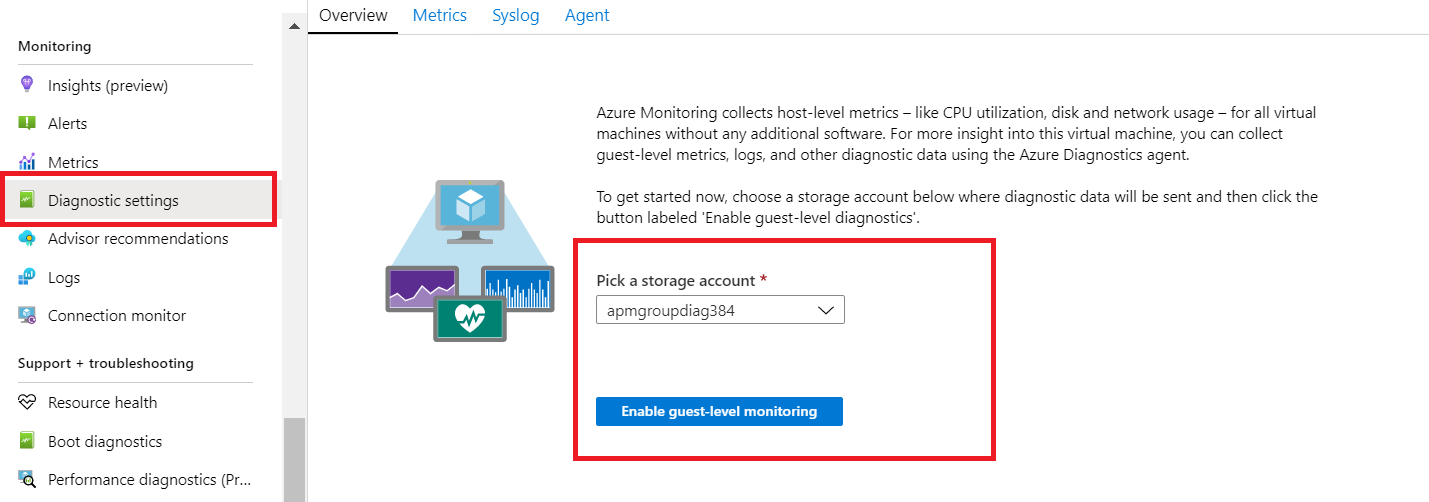Click the Diagnostic settings icon
This screenshot has height=502, width=1429.
point(27,200)
